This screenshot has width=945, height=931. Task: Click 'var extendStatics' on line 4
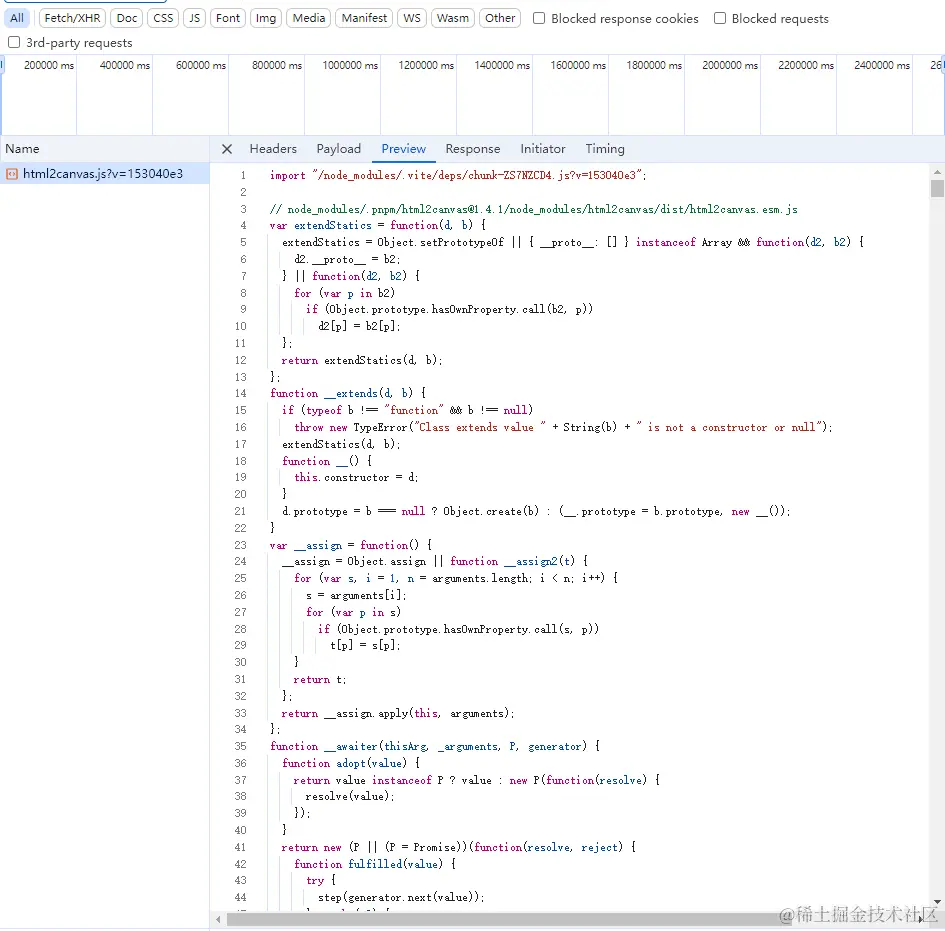click(321, 225)
